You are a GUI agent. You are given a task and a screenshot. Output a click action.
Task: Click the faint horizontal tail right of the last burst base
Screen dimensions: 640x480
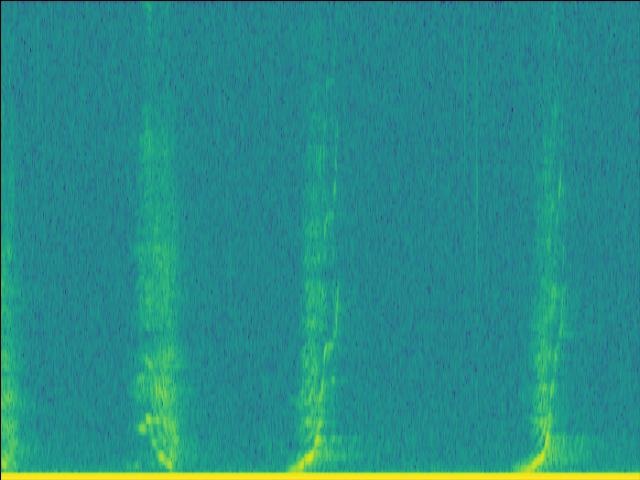pos(580,441)
